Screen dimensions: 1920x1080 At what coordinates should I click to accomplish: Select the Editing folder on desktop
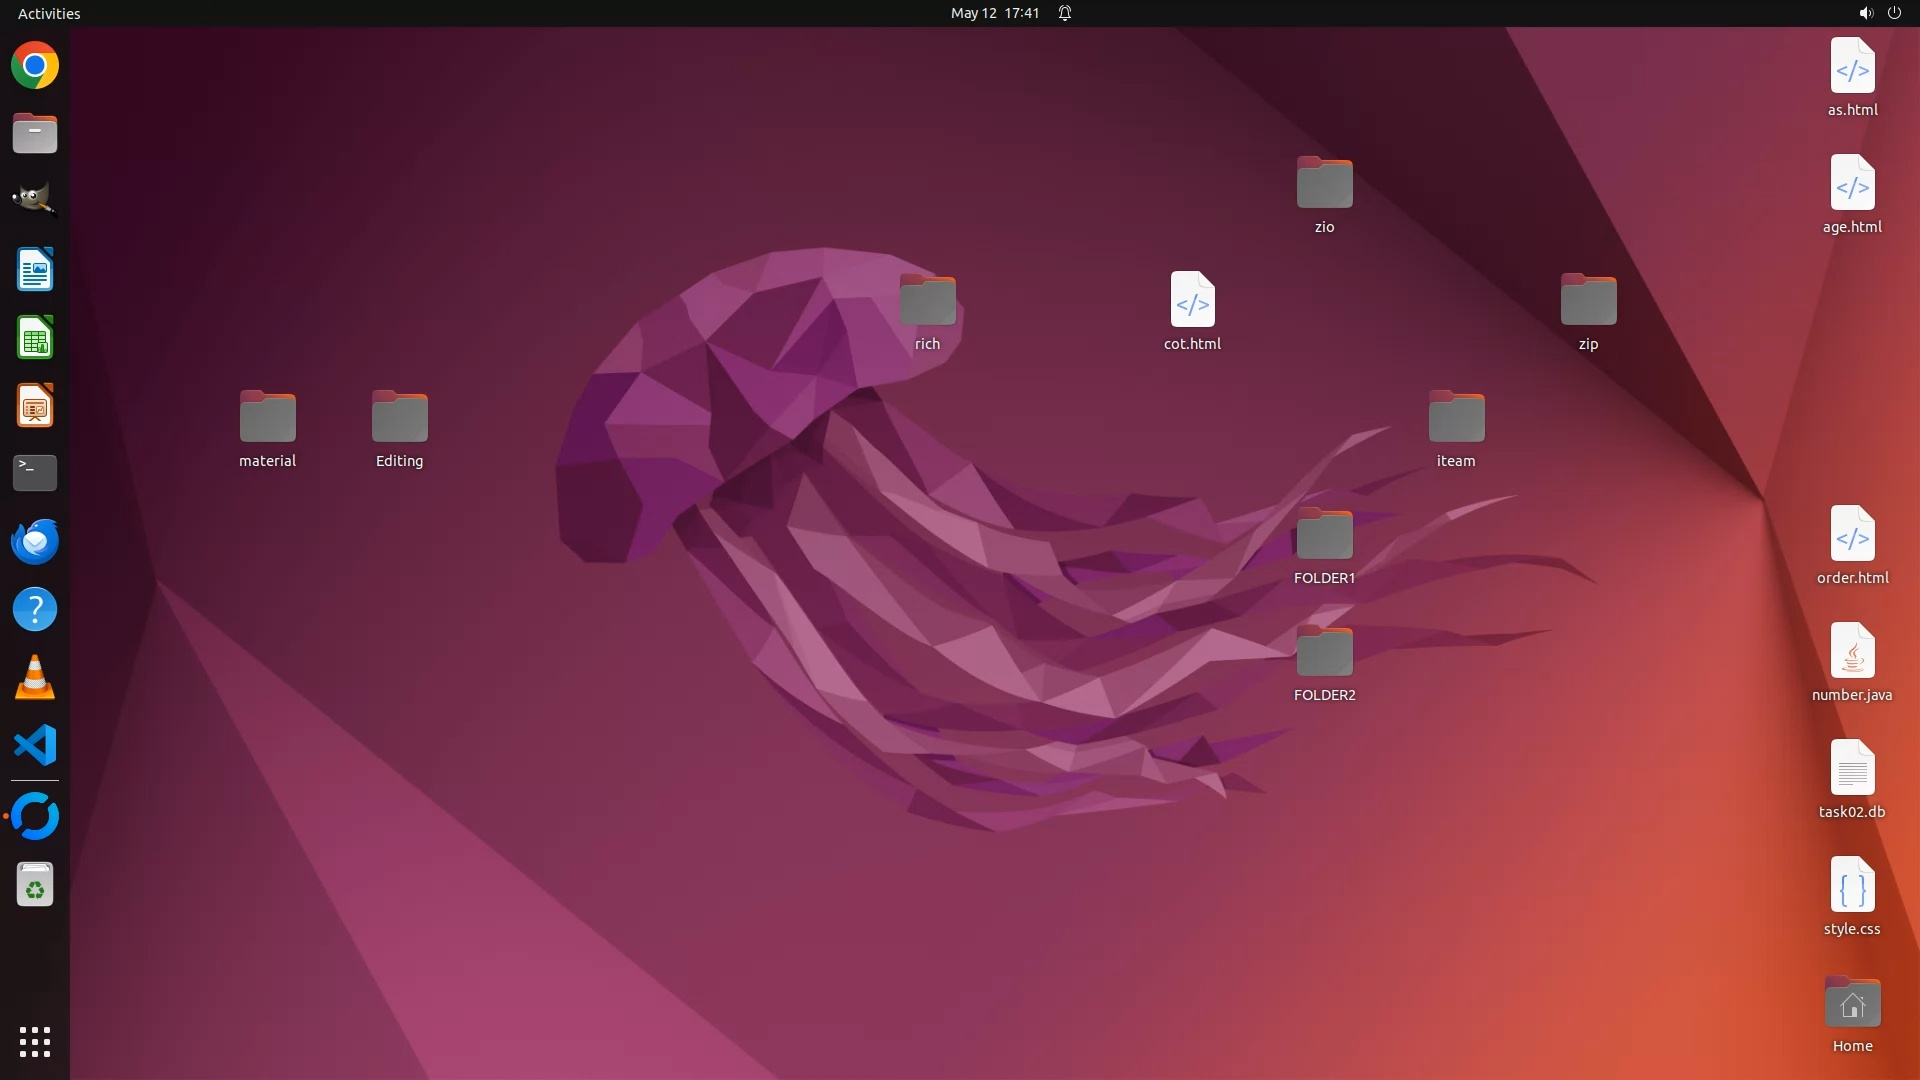click(399, 418)
